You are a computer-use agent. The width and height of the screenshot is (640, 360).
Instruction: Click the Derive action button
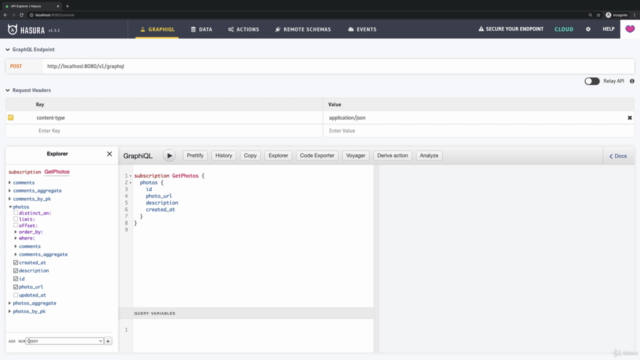[392, 156]
